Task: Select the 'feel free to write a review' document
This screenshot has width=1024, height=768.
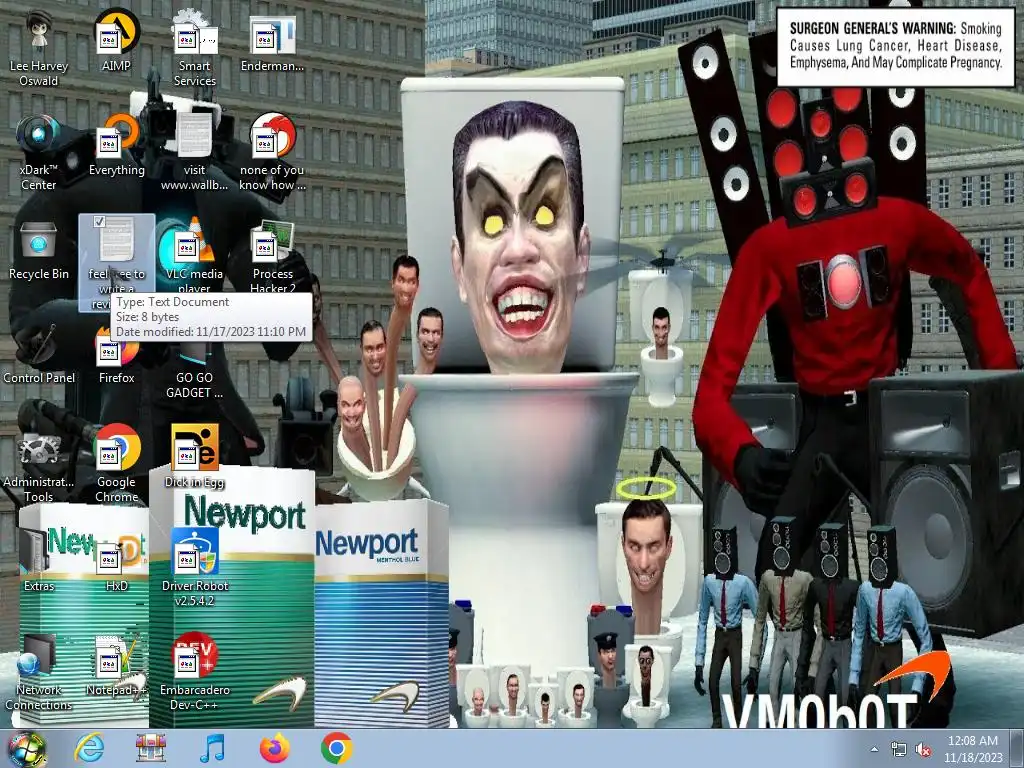Action: pyautogui.click(x=116, y=263)
